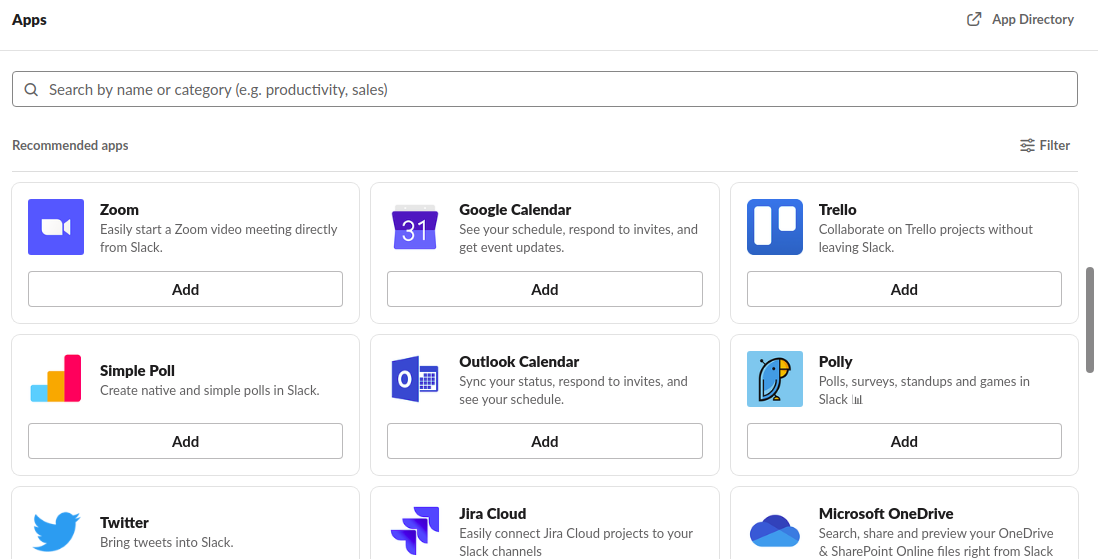Click the Trello app icon
Image resolution: width=1098 pixels, height=559 pixels.
pos(774,227)
